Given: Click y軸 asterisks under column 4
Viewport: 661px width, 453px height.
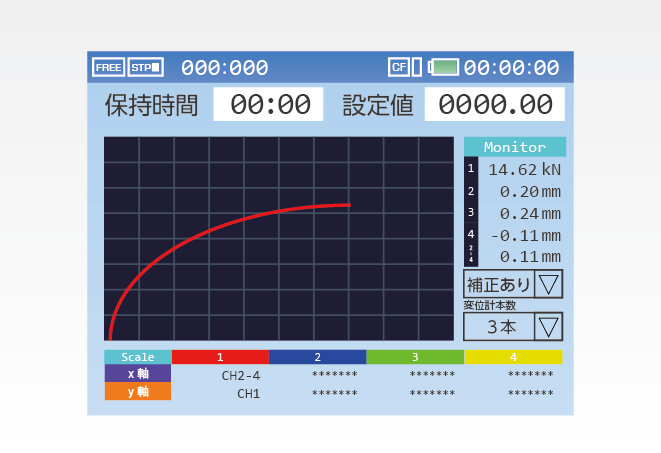Looking at the screenshot, I should (x=531, y=393).
